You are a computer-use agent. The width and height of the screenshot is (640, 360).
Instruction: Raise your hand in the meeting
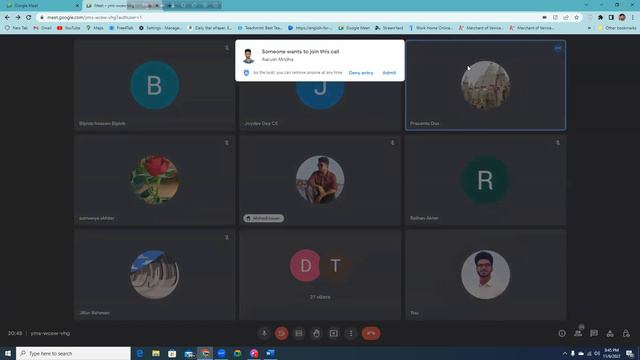coord(316,333)
